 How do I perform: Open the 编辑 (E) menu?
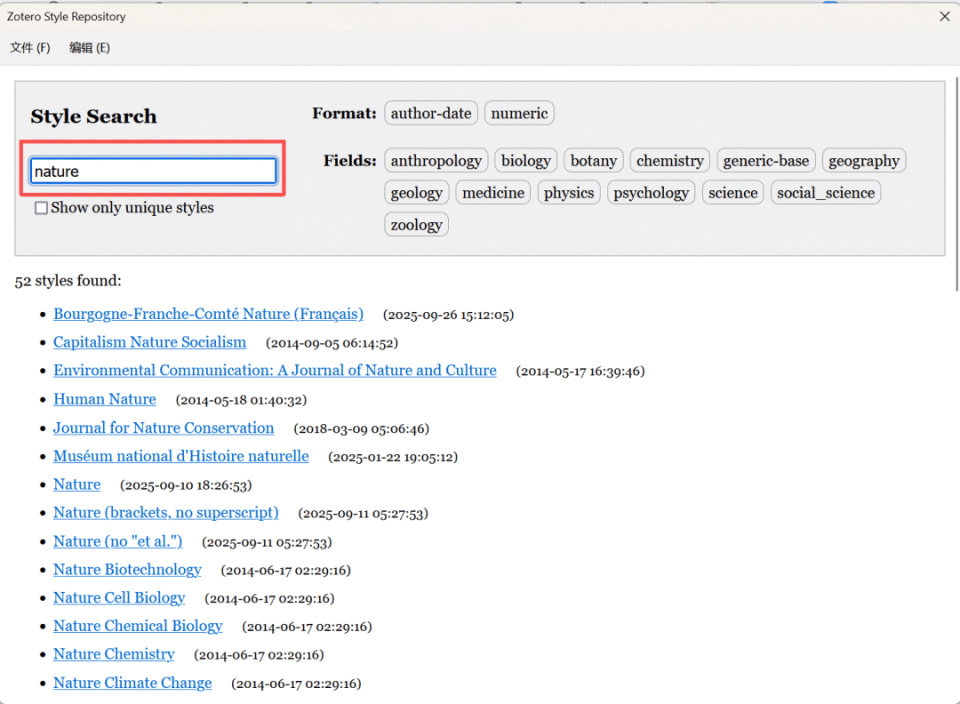point(89,48)
